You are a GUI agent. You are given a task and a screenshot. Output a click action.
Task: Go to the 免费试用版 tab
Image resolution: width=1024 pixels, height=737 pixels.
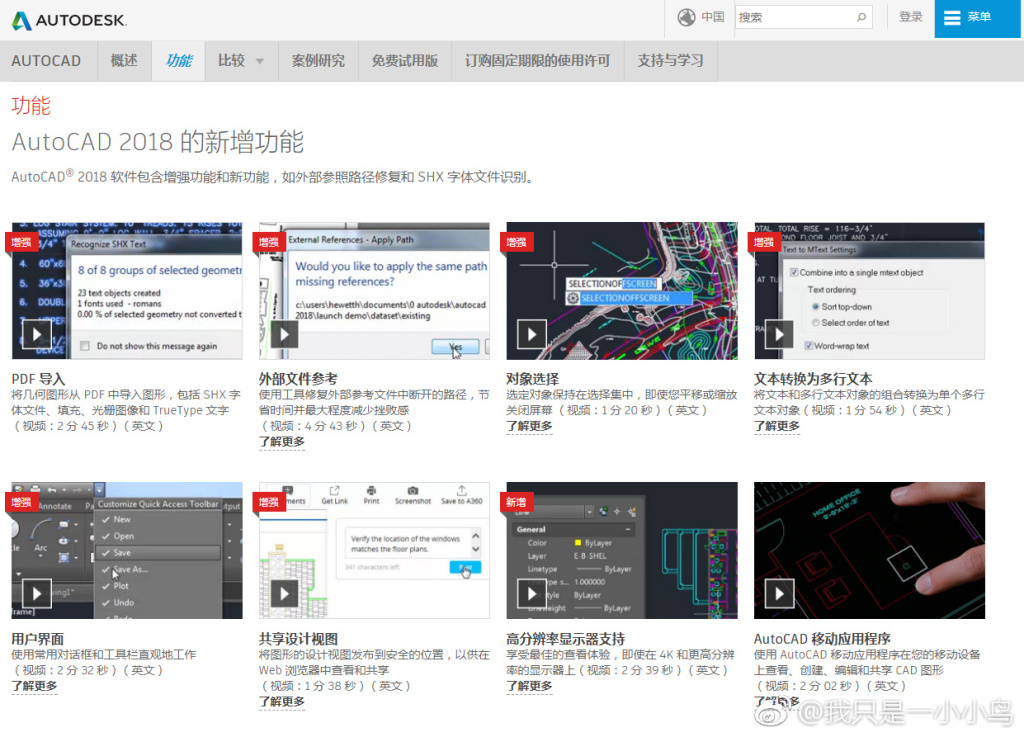(x=405, y=61)
